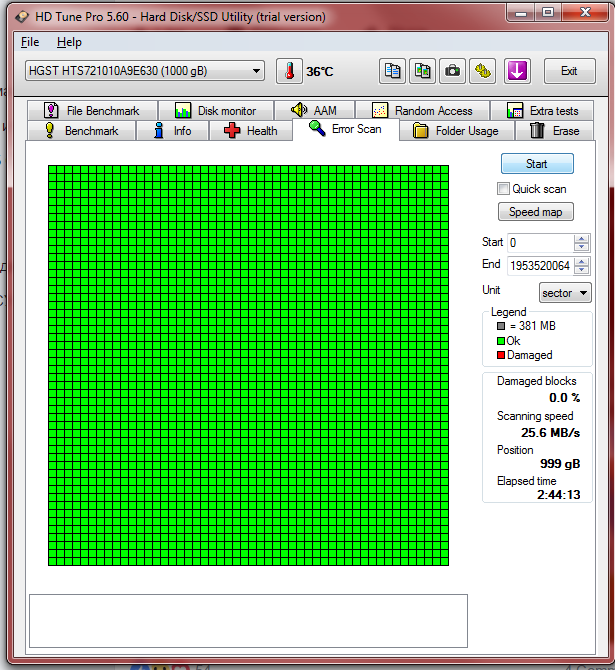This screenshot has width=615, height=670.
Task: Open the options gear icon
Action: click(x=483, y=71)
